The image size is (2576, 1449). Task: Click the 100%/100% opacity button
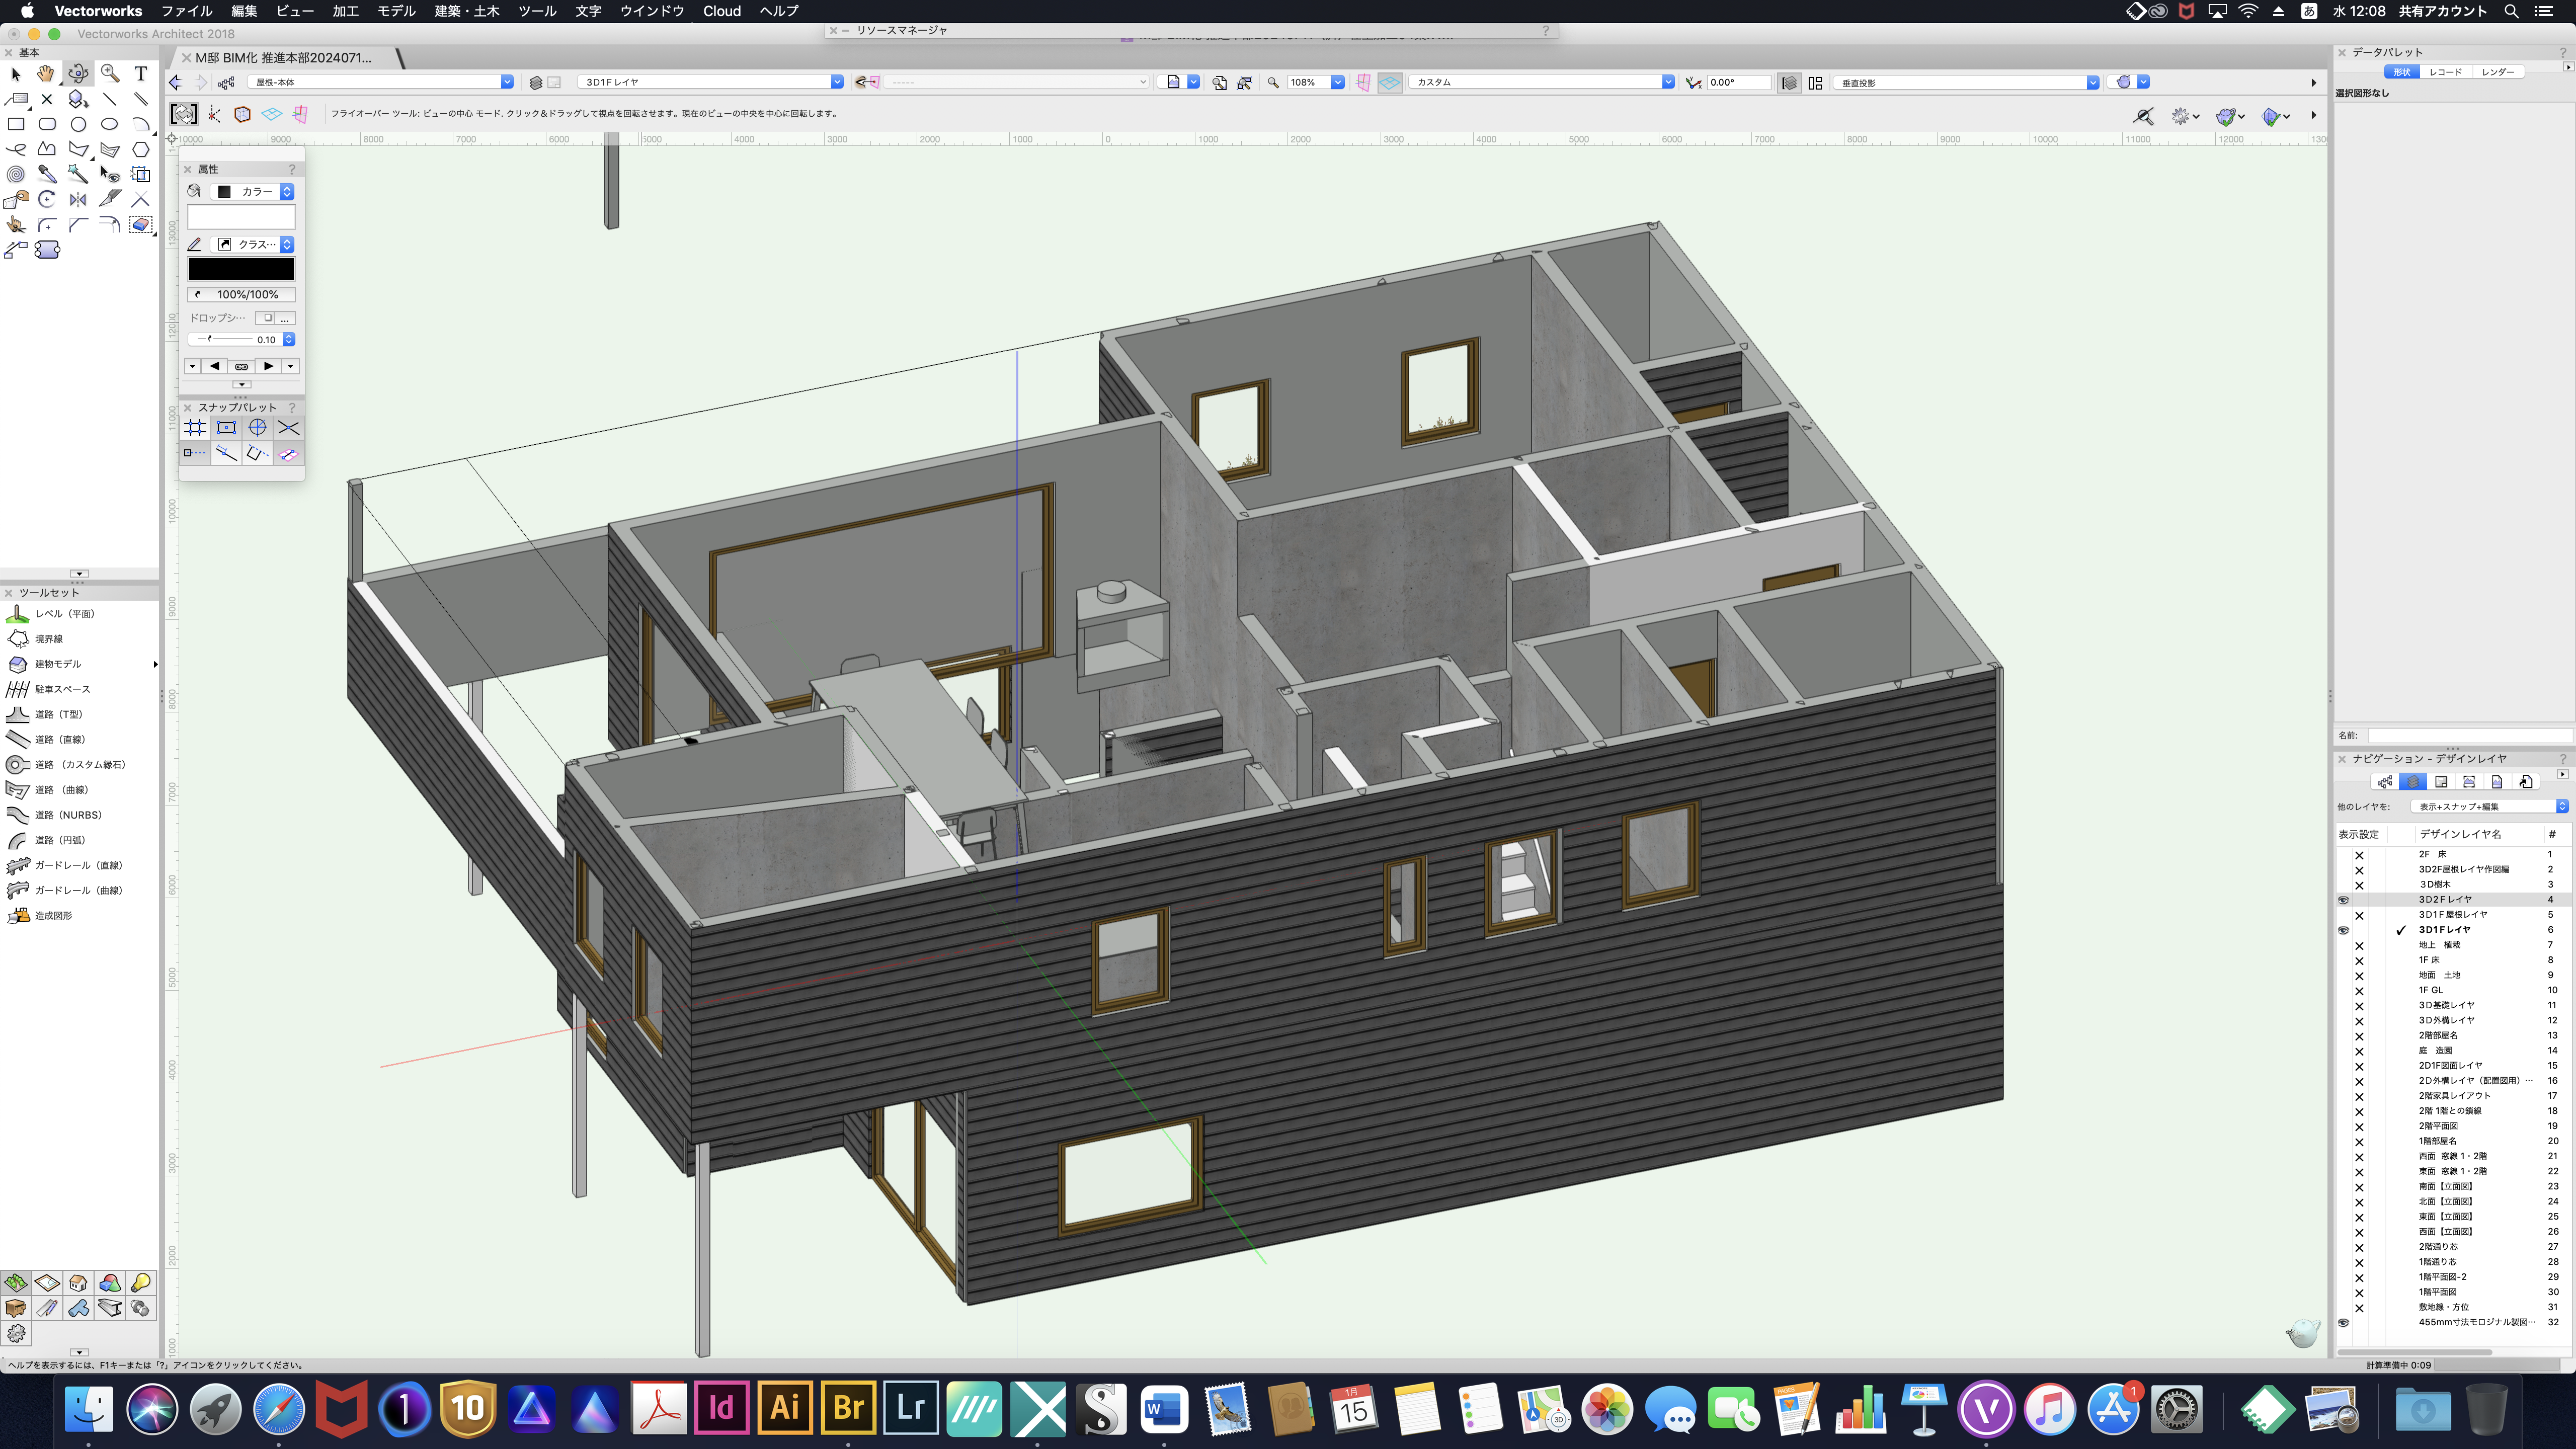[x=241, y=294]
